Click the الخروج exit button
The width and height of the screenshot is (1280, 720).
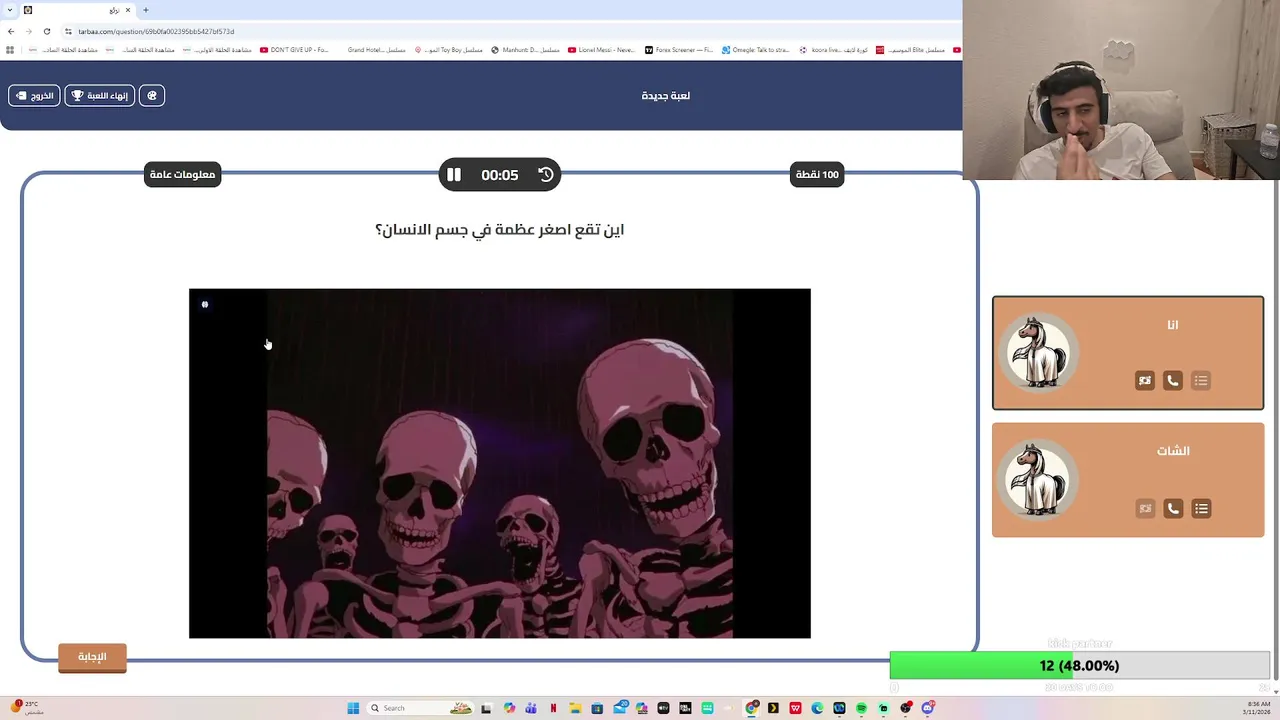34,95
